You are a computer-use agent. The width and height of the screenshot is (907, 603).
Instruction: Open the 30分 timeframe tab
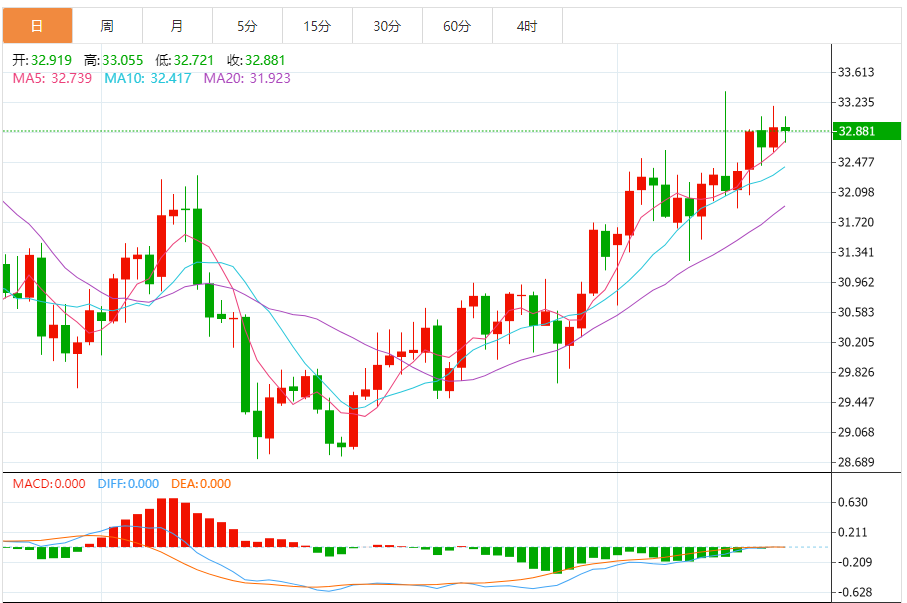coord(388,26)
